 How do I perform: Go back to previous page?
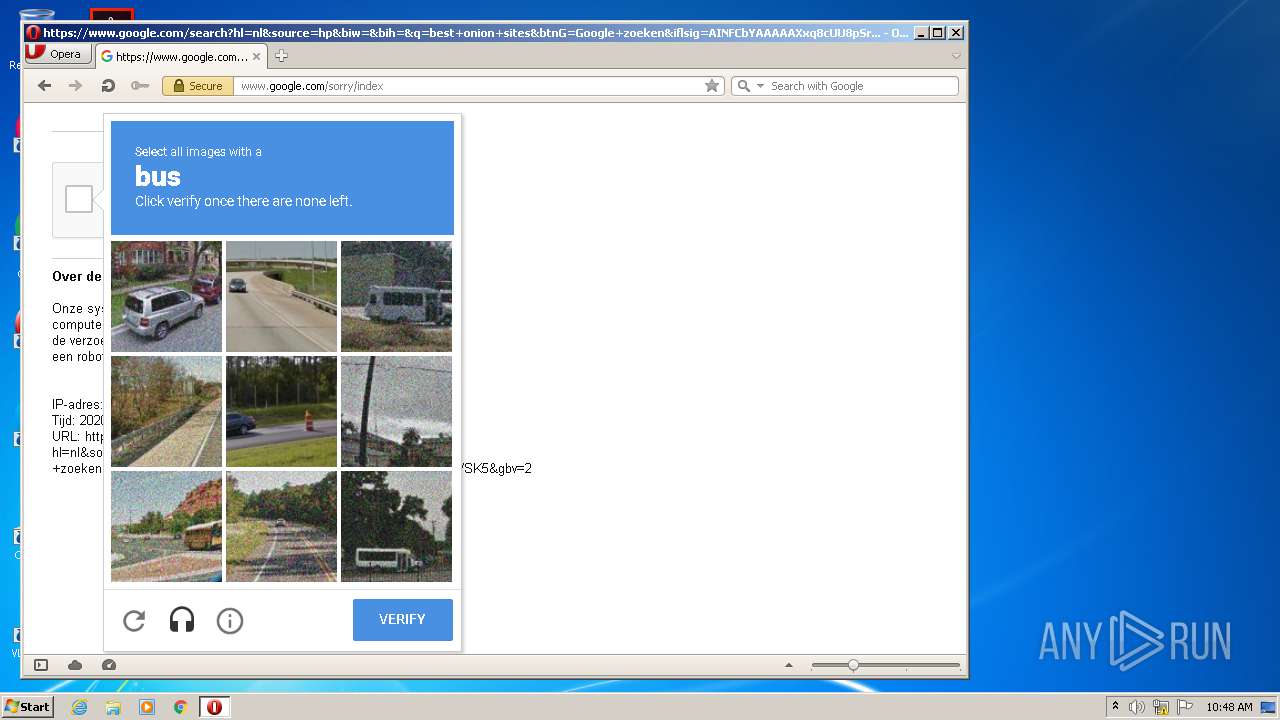tap(44, 86)
